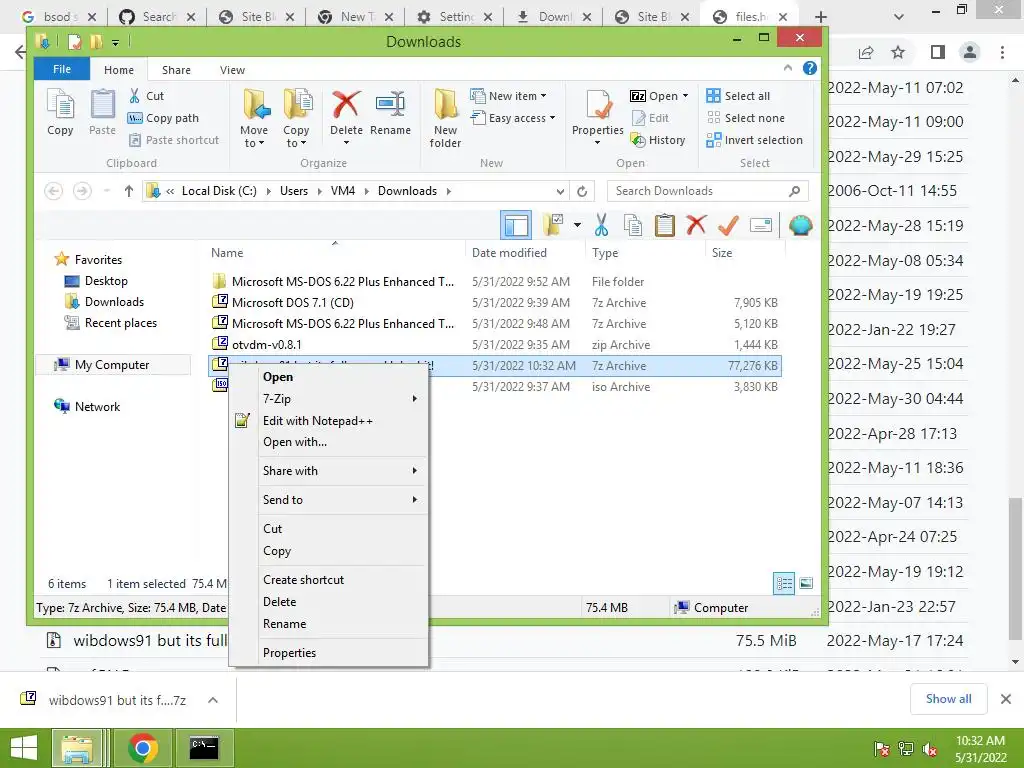
Task: Create a New folder from the ribbon
Action: 445,118
